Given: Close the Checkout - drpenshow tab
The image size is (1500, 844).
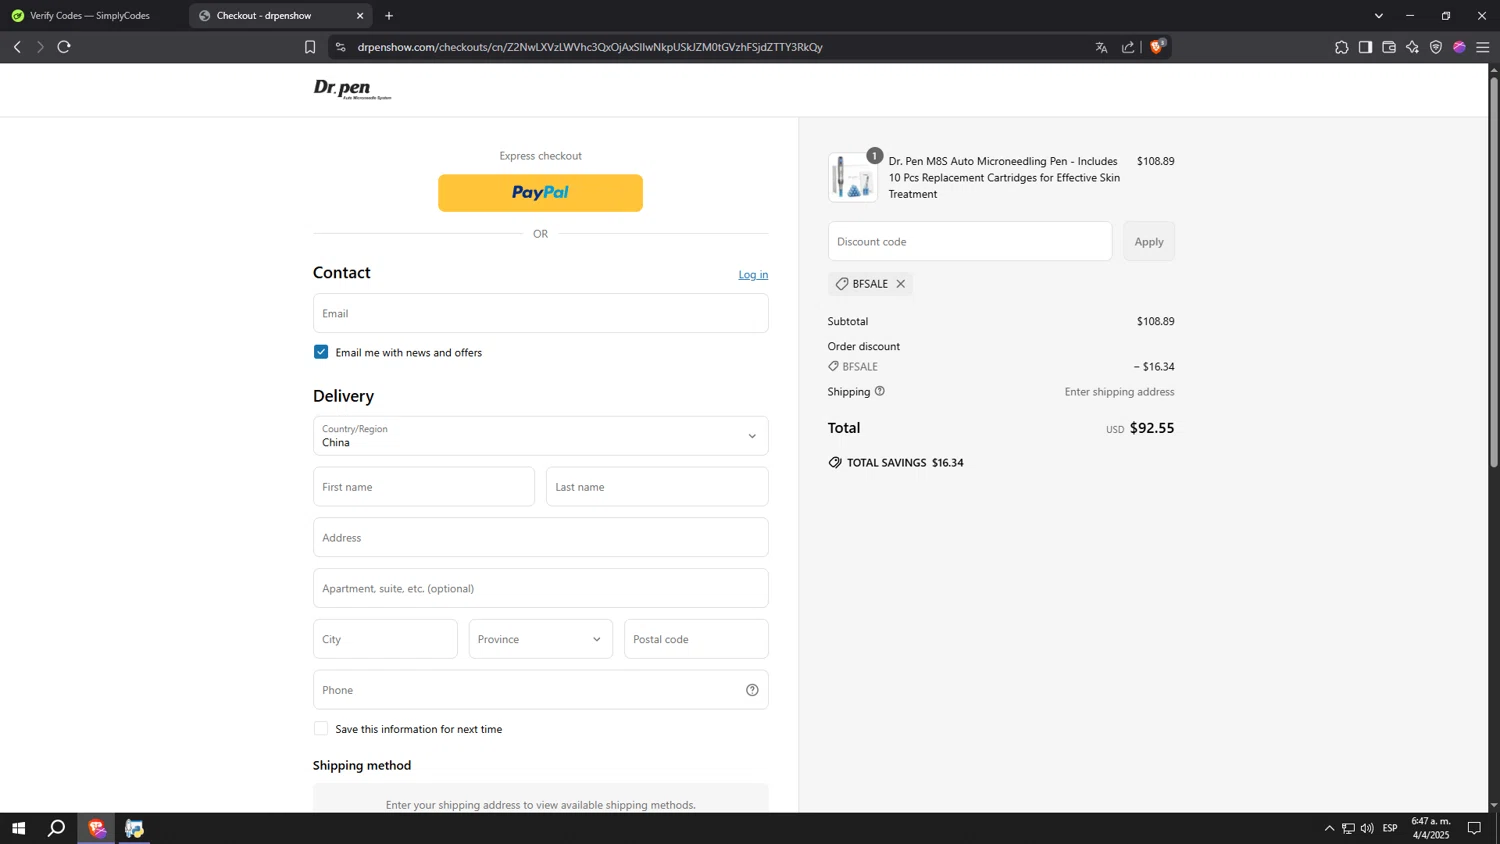Looking at the screenshot, I should click(360, 16).
